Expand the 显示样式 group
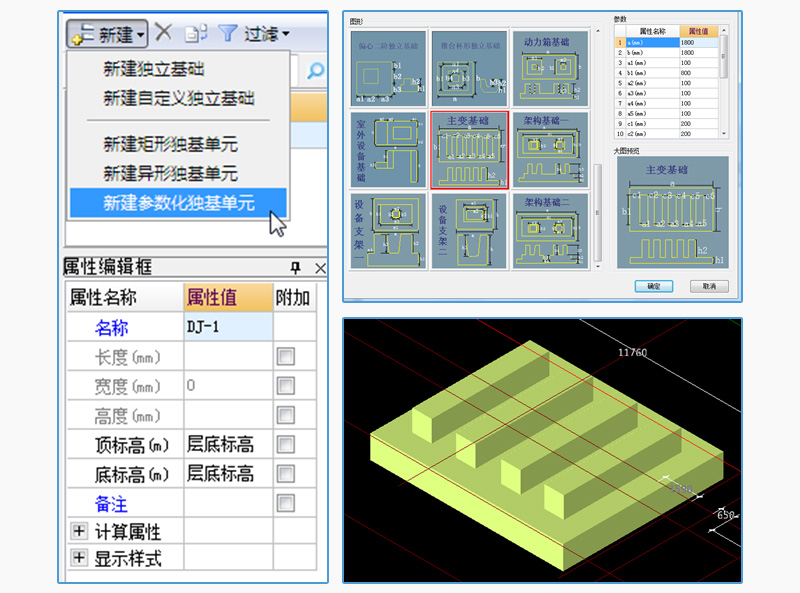 (79, 557)
